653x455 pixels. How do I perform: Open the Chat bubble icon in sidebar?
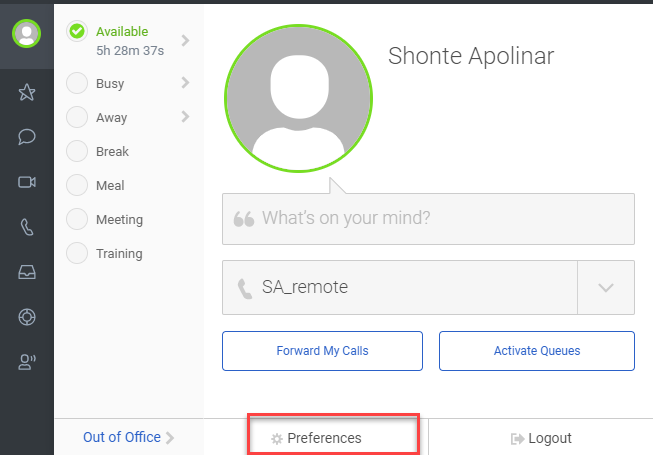(27, 137)
